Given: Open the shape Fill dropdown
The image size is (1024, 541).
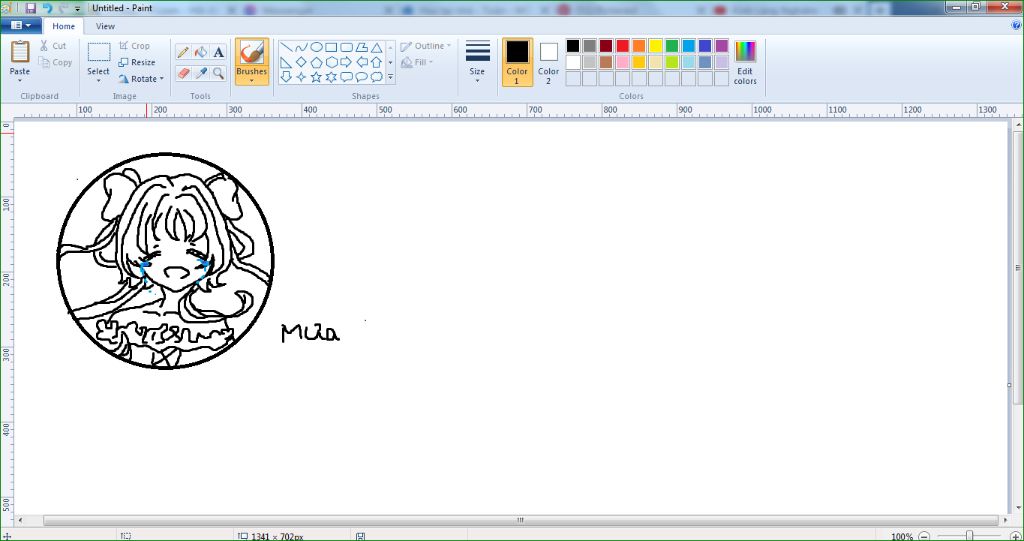Looking at the screenshot, I should pyautogui.click(x=417, y=62).
